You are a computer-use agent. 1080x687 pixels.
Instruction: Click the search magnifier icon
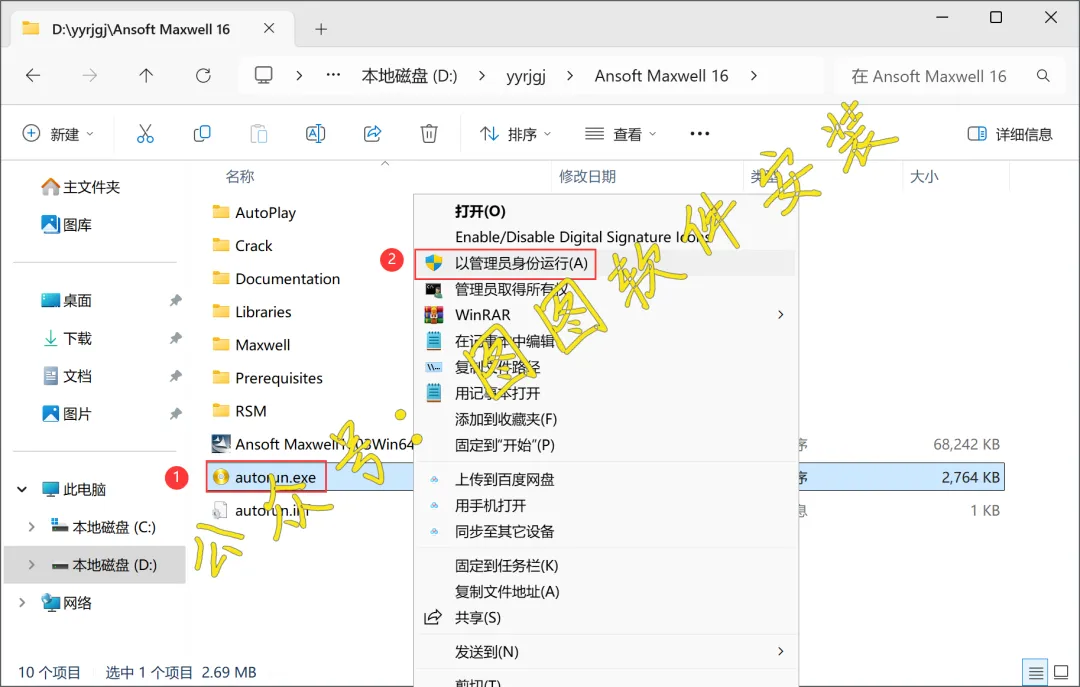point(1043,76)
